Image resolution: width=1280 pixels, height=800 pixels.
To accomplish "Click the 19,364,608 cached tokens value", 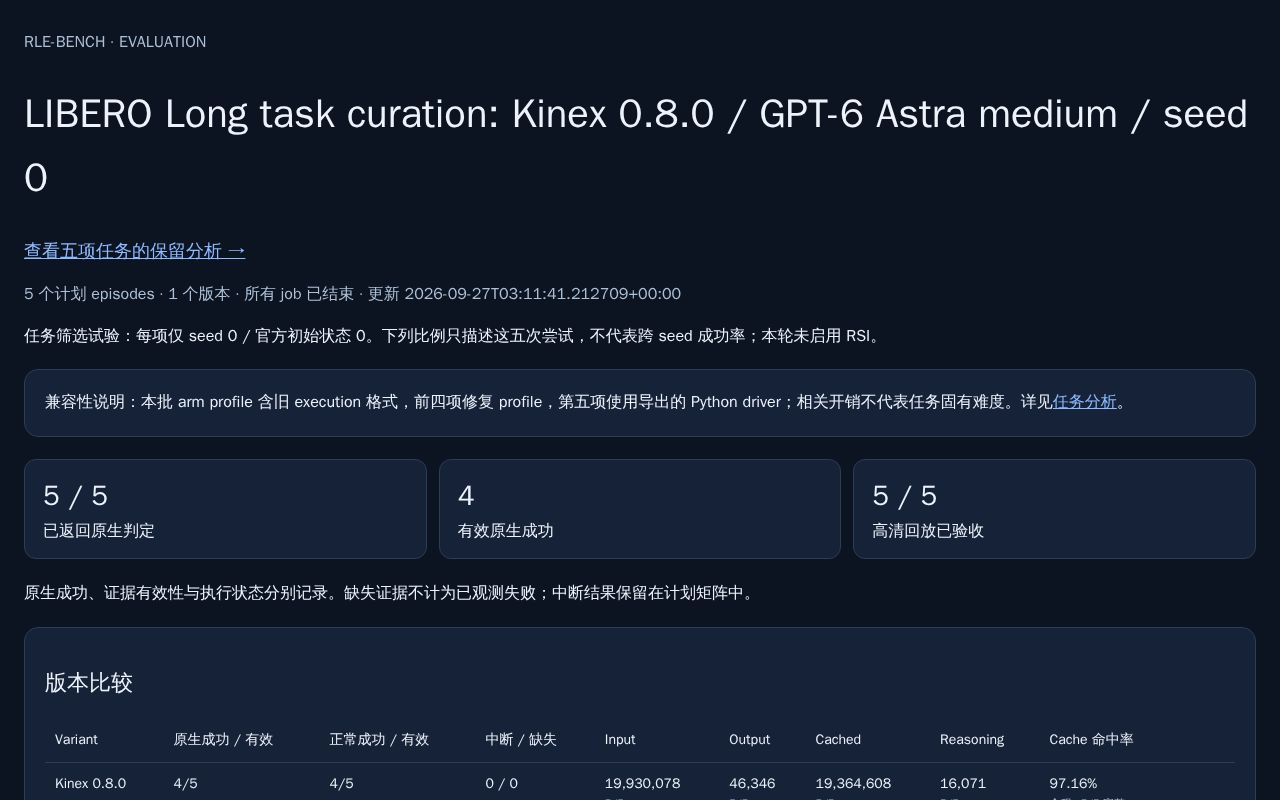I will (853, 784).
